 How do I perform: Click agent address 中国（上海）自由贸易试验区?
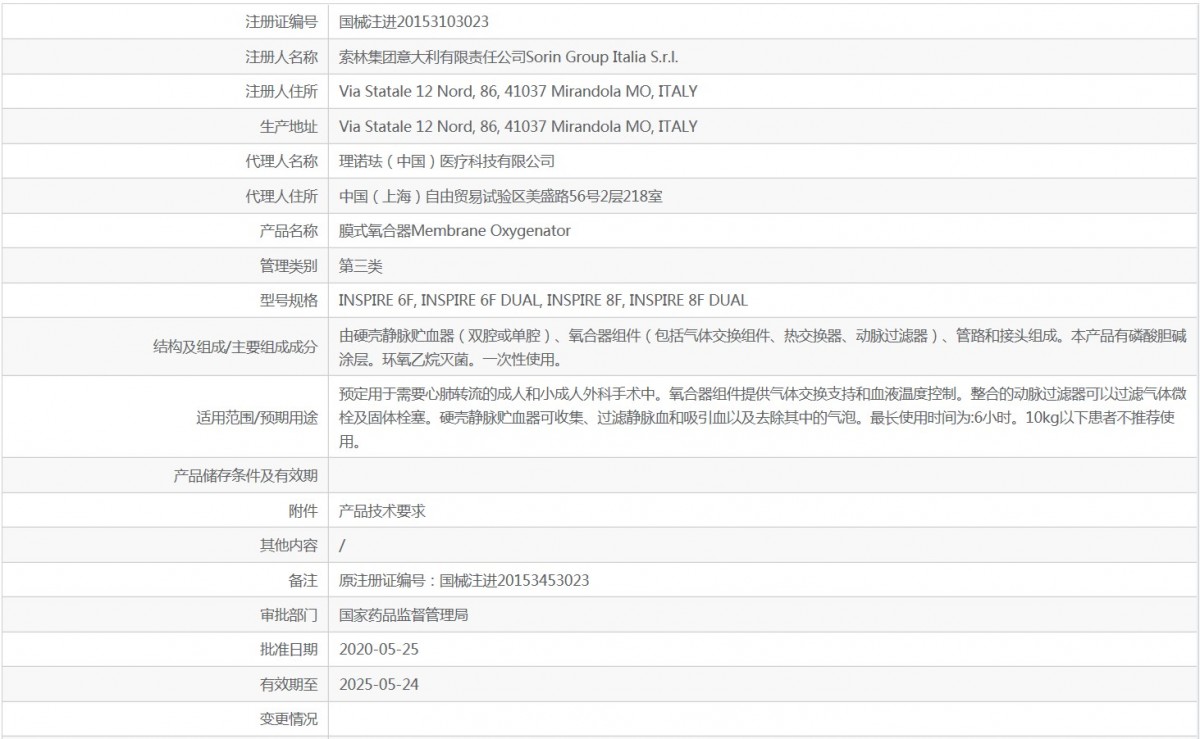[501, 196]
